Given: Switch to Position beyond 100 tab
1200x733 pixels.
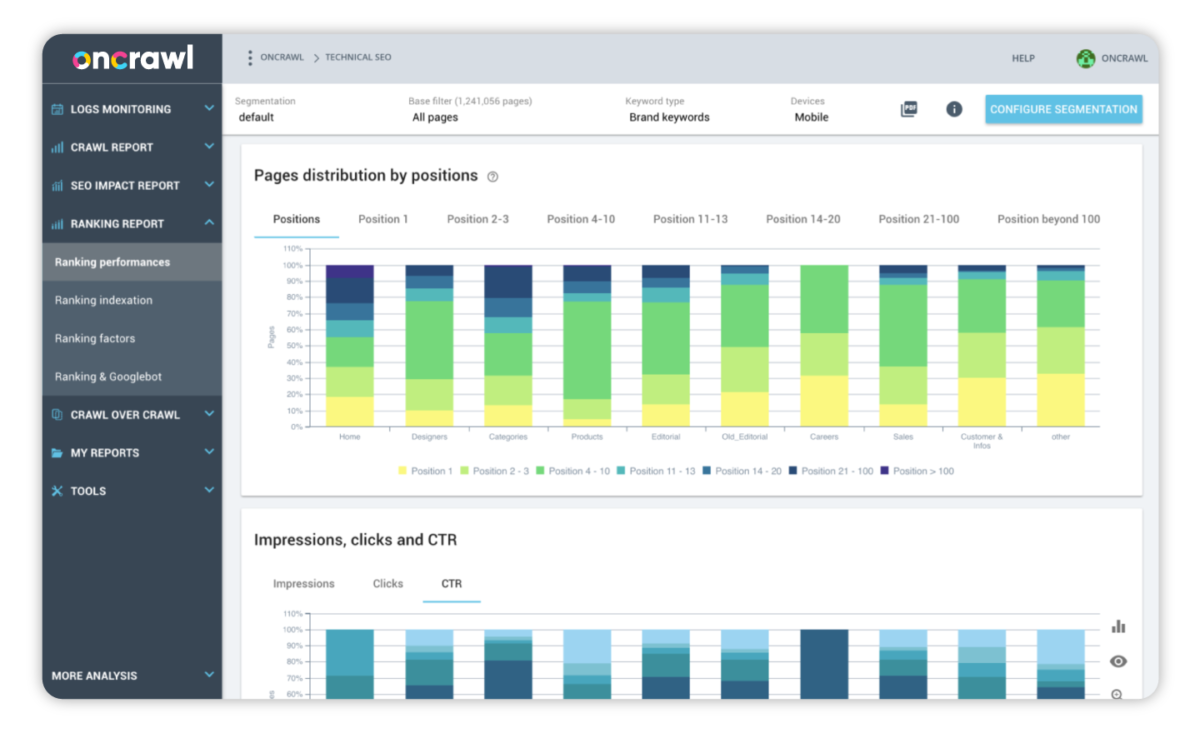Looking at the screenshot, I should click(x=1049, y=219).
